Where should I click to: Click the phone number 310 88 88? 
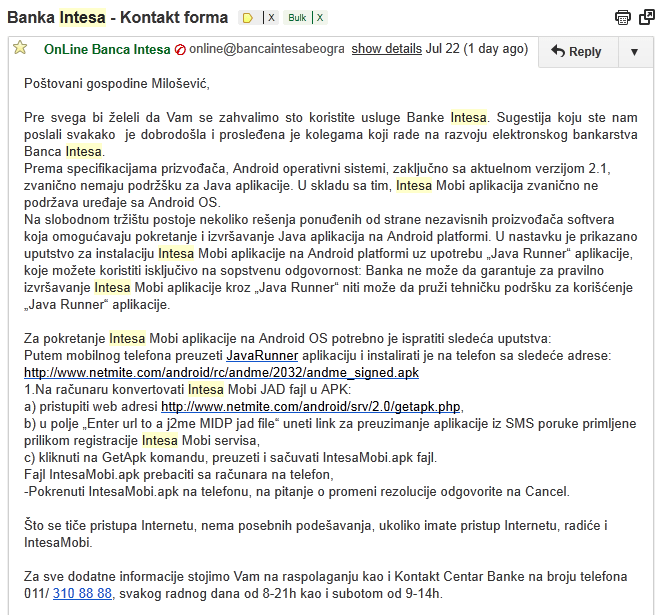[82, 593]
